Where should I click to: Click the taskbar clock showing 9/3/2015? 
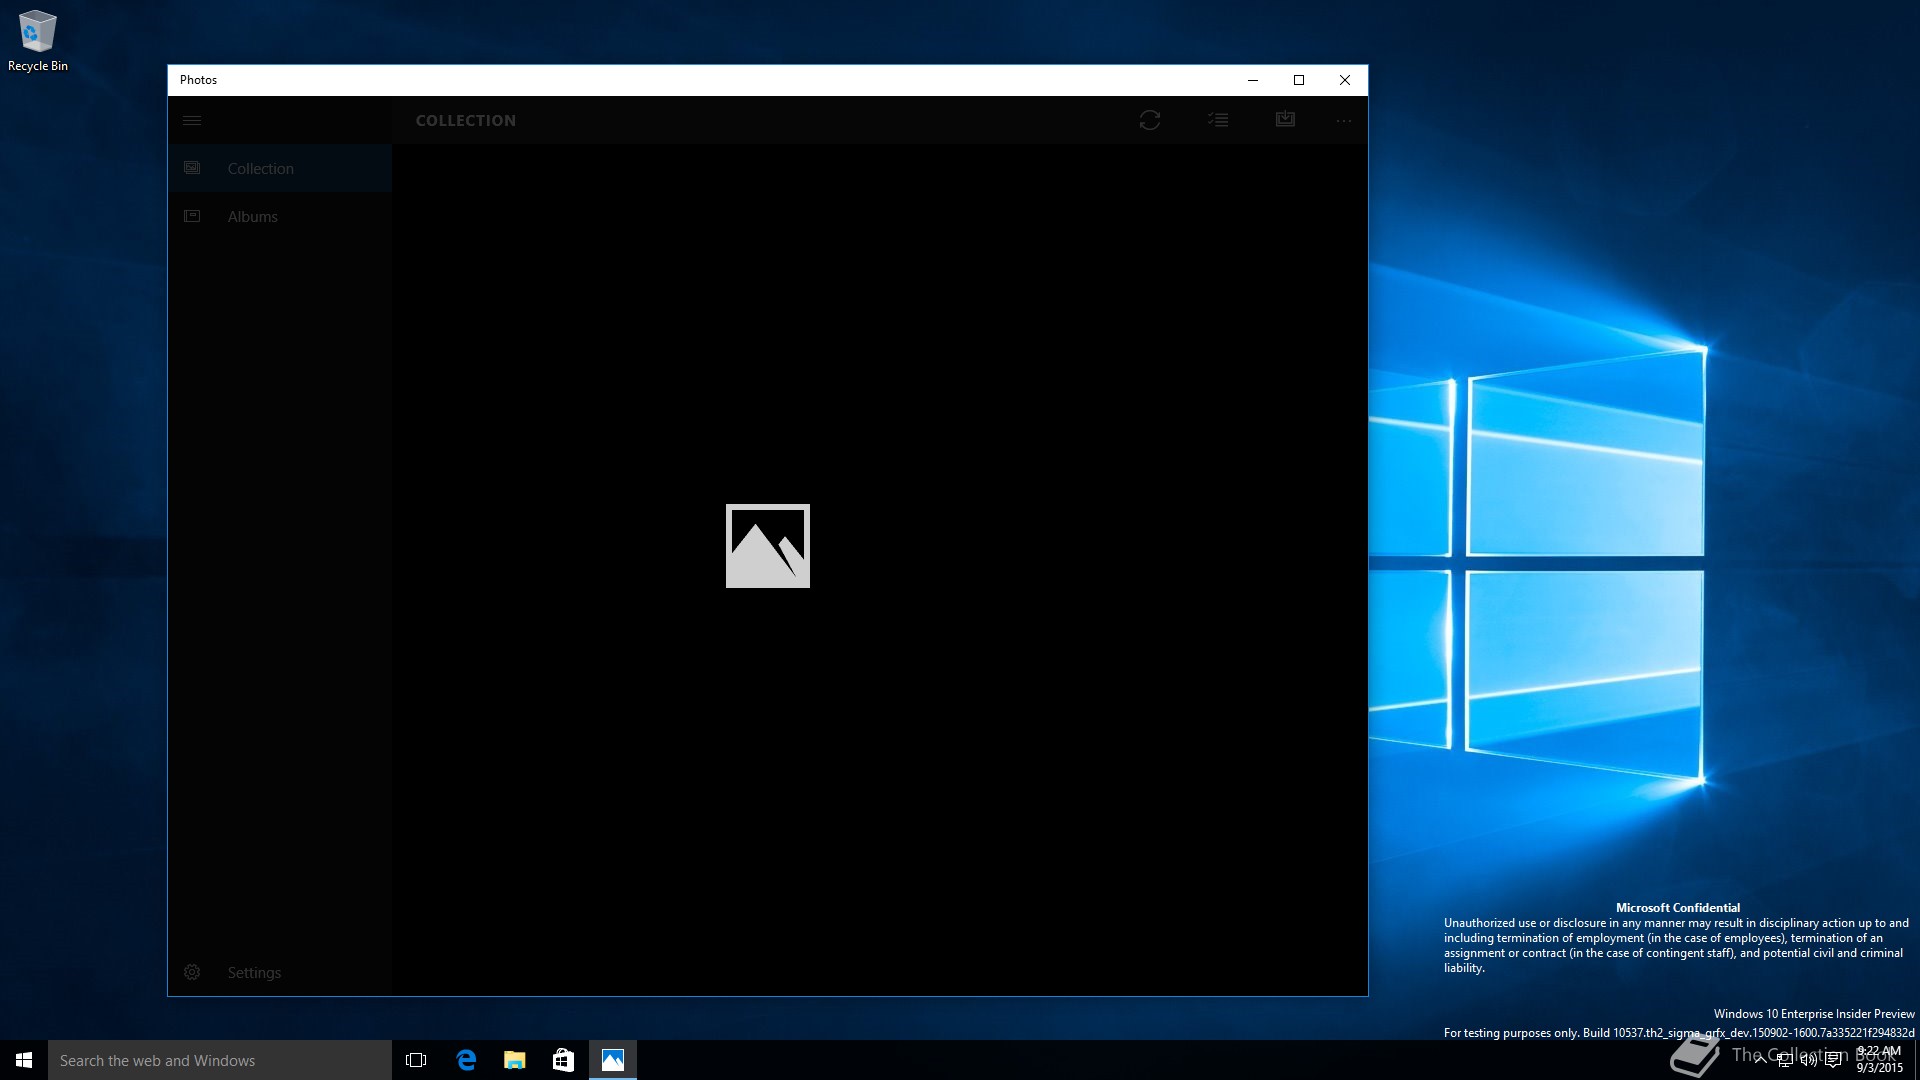pyautogui.click(x=1879, y=1060)
